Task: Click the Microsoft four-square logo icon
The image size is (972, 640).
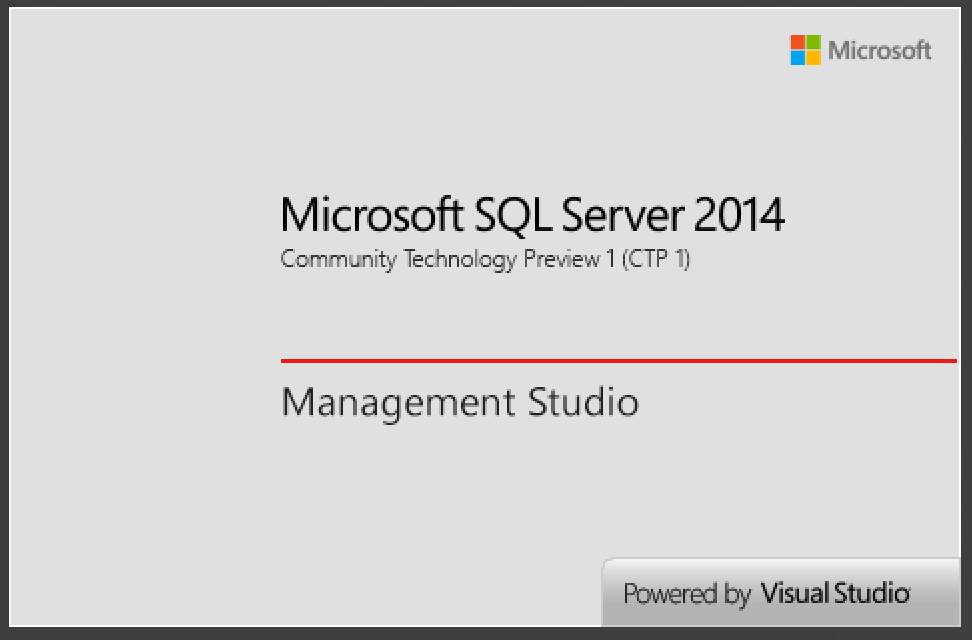Action: (x=804, y=49)
